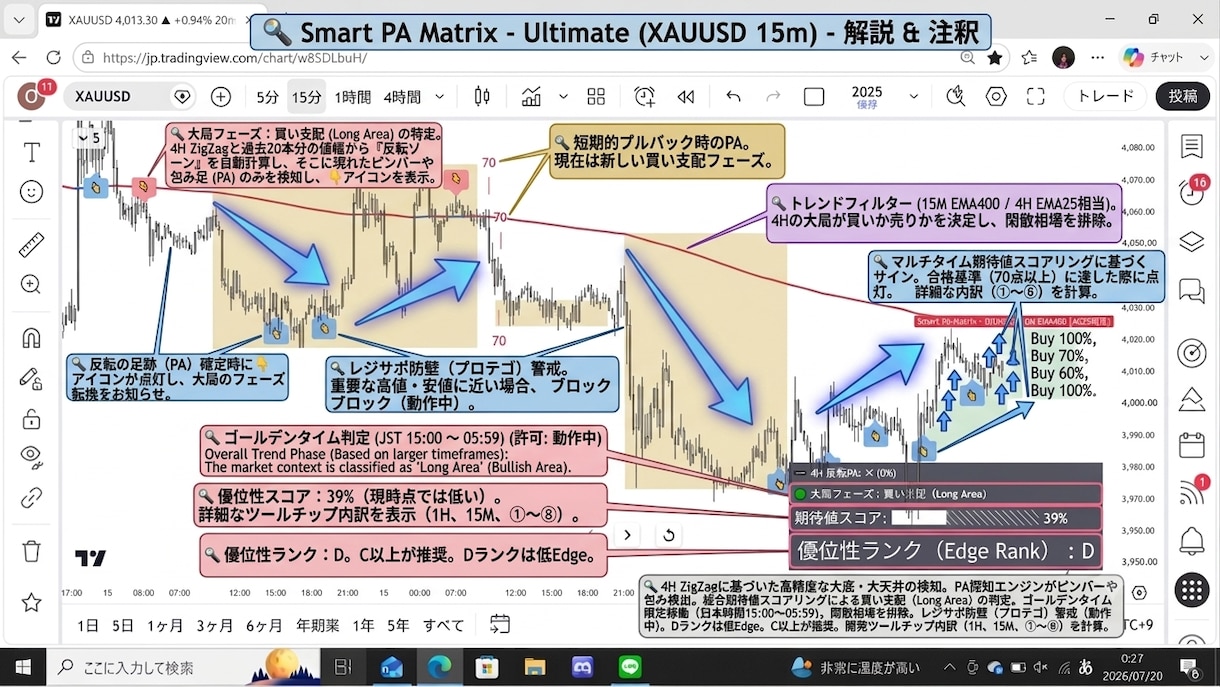Toggle lock all drawings
1220x687 pixels.
point(32,418)
